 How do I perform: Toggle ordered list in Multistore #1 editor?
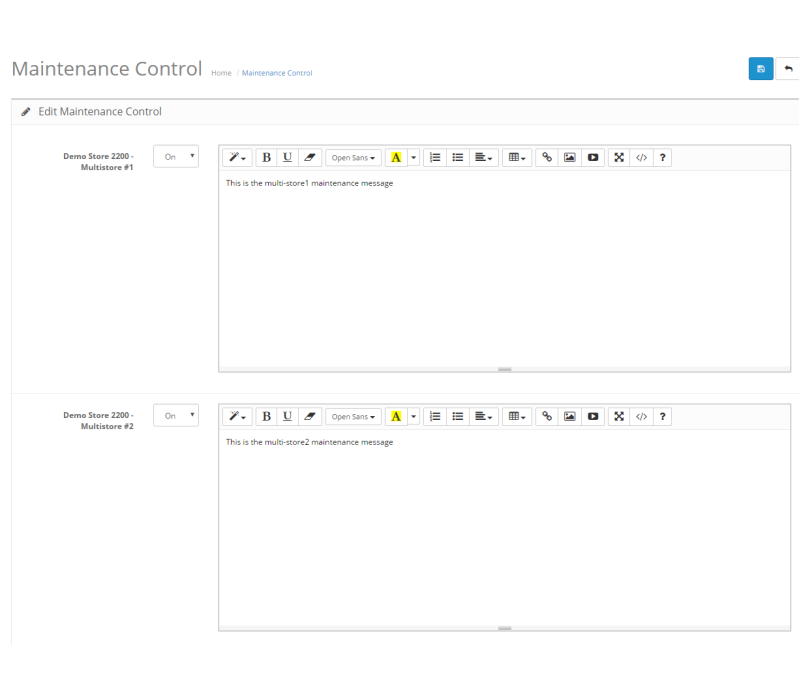coord(435,158)
